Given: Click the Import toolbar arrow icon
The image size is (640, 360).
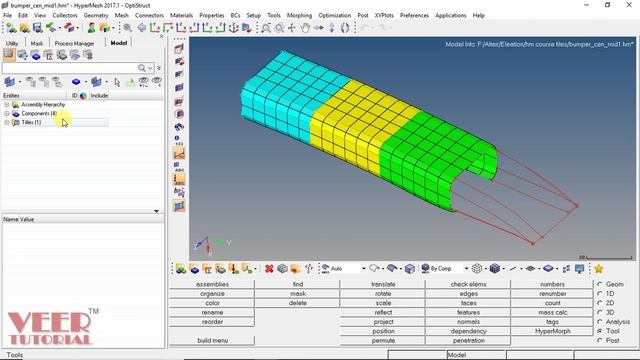Looking at the screenshot, I should coord(51,28).
